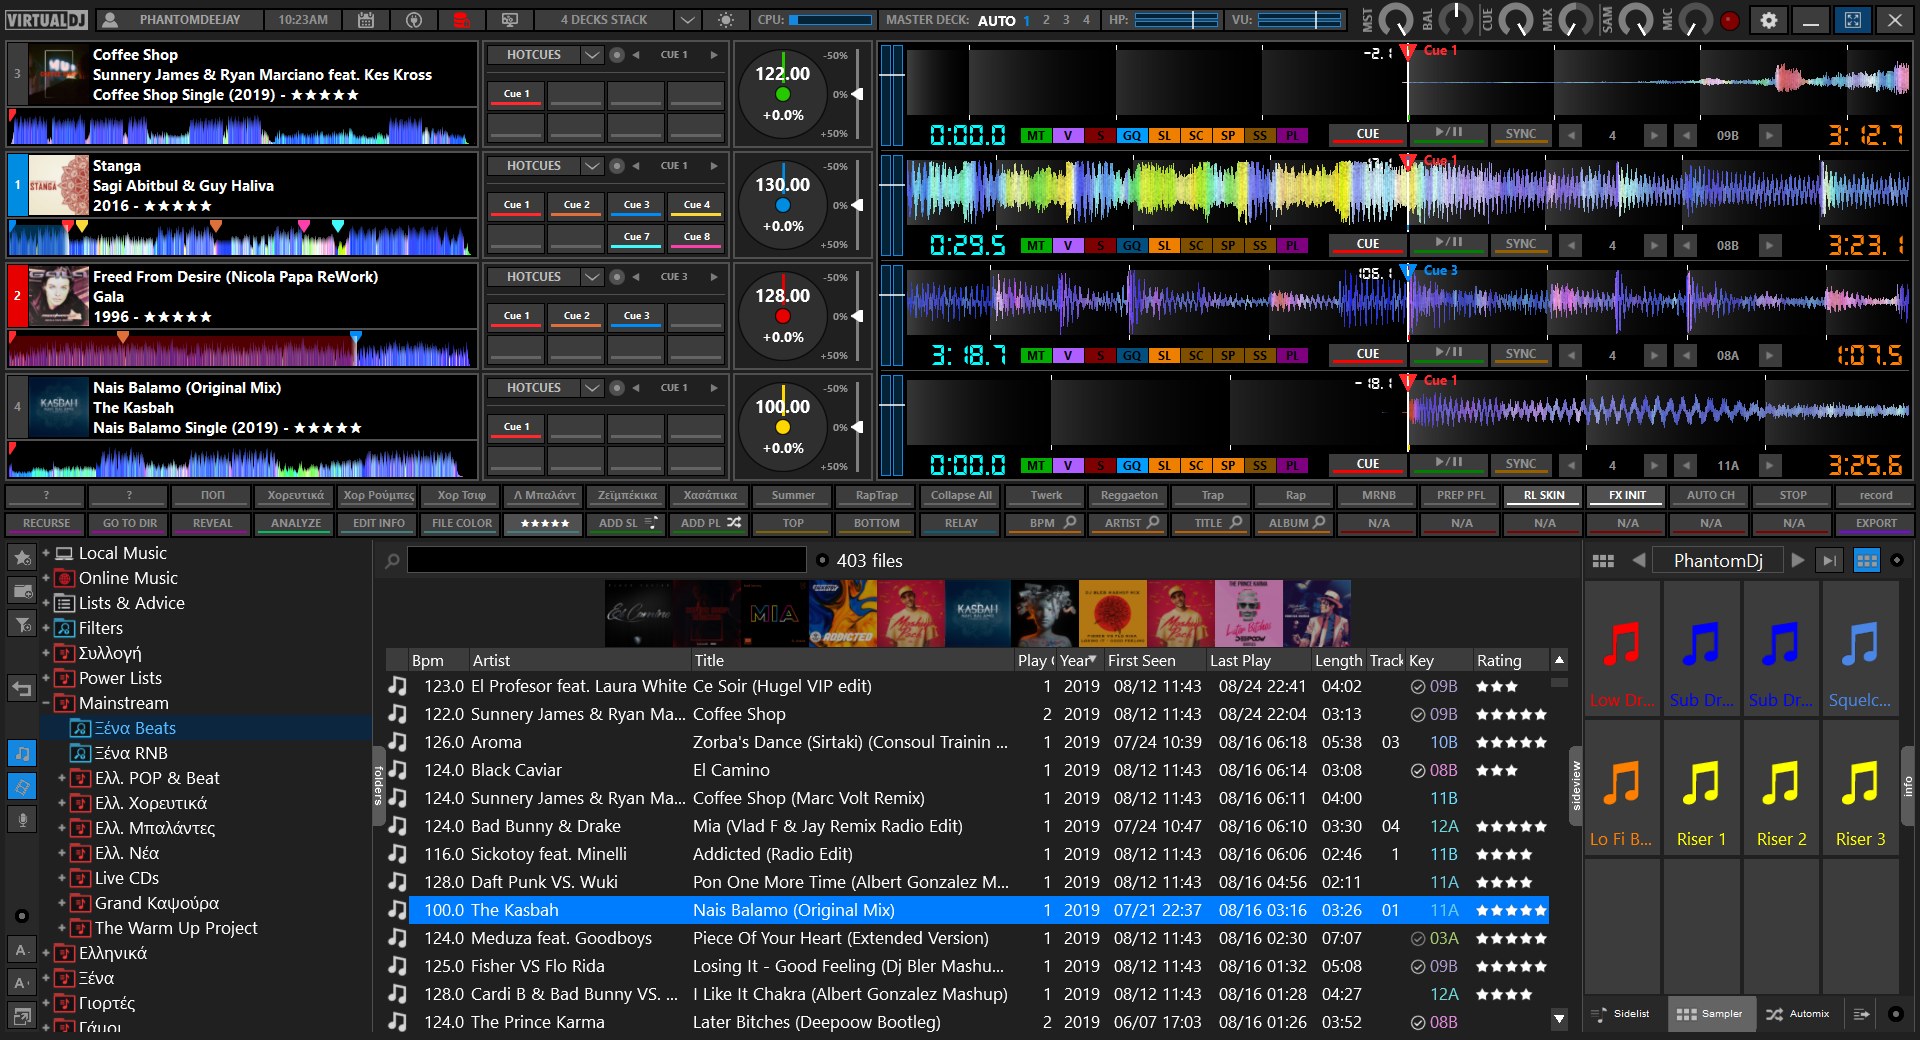The image size is (1920, 1040).
Task: Trigger the Squelc... sampler pad
Action: [1860, 648]
